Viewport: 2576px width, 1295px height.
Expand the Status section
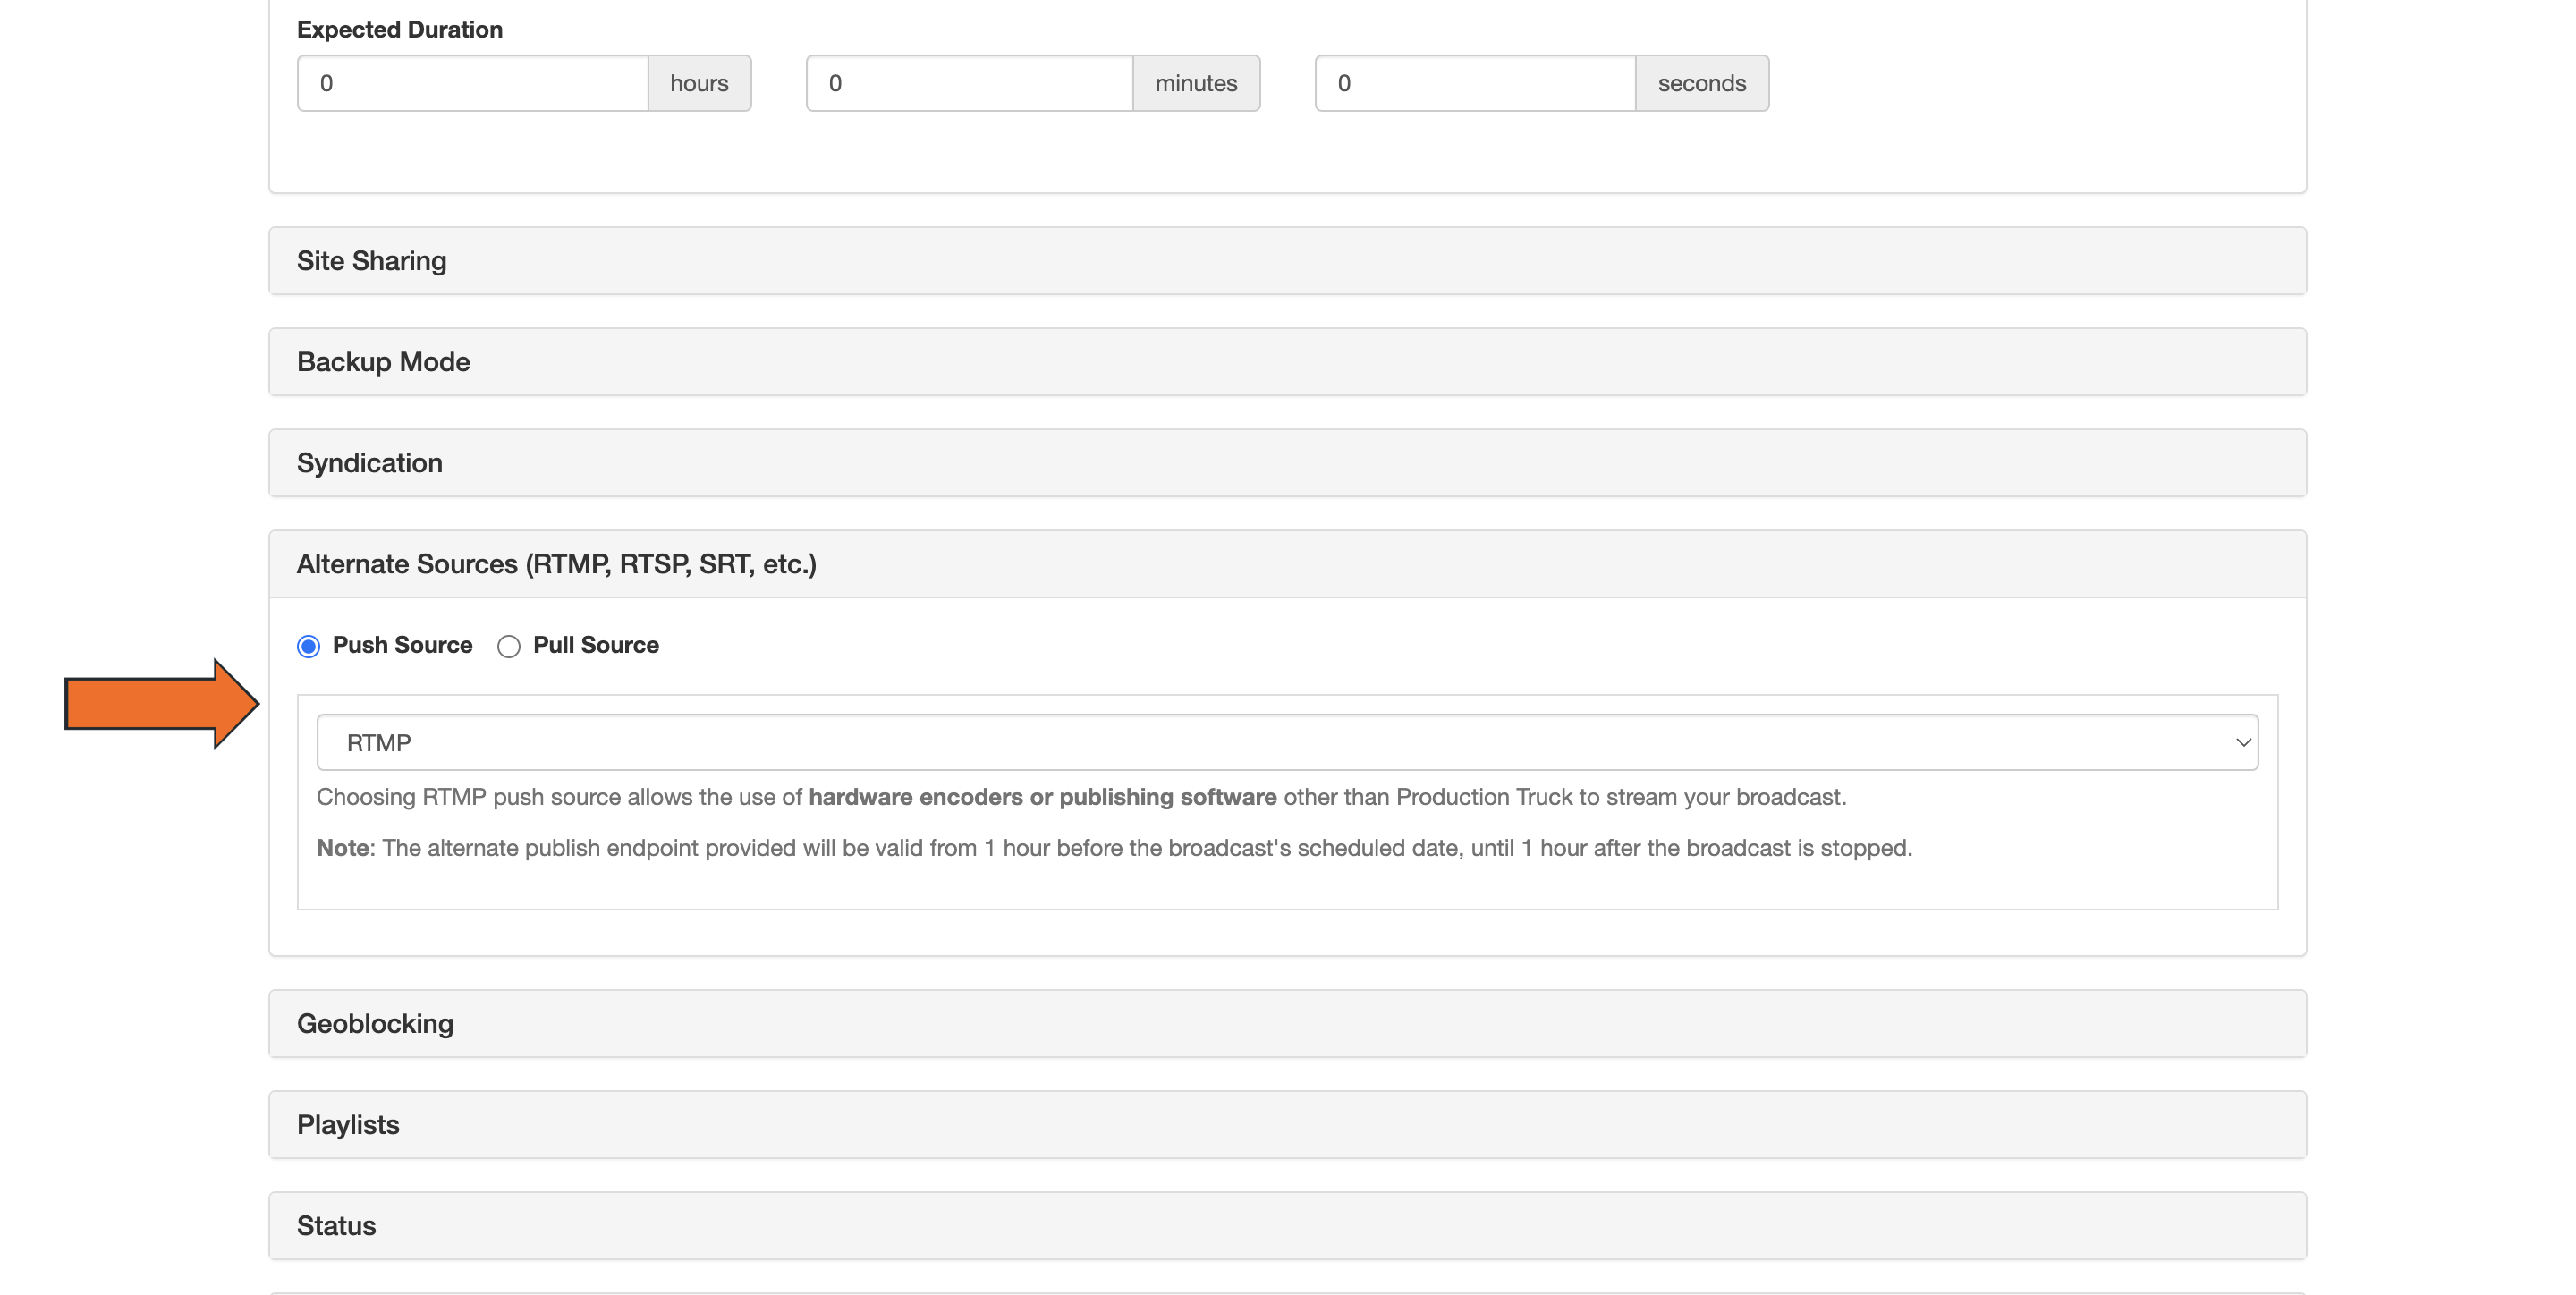(335, 1224)
